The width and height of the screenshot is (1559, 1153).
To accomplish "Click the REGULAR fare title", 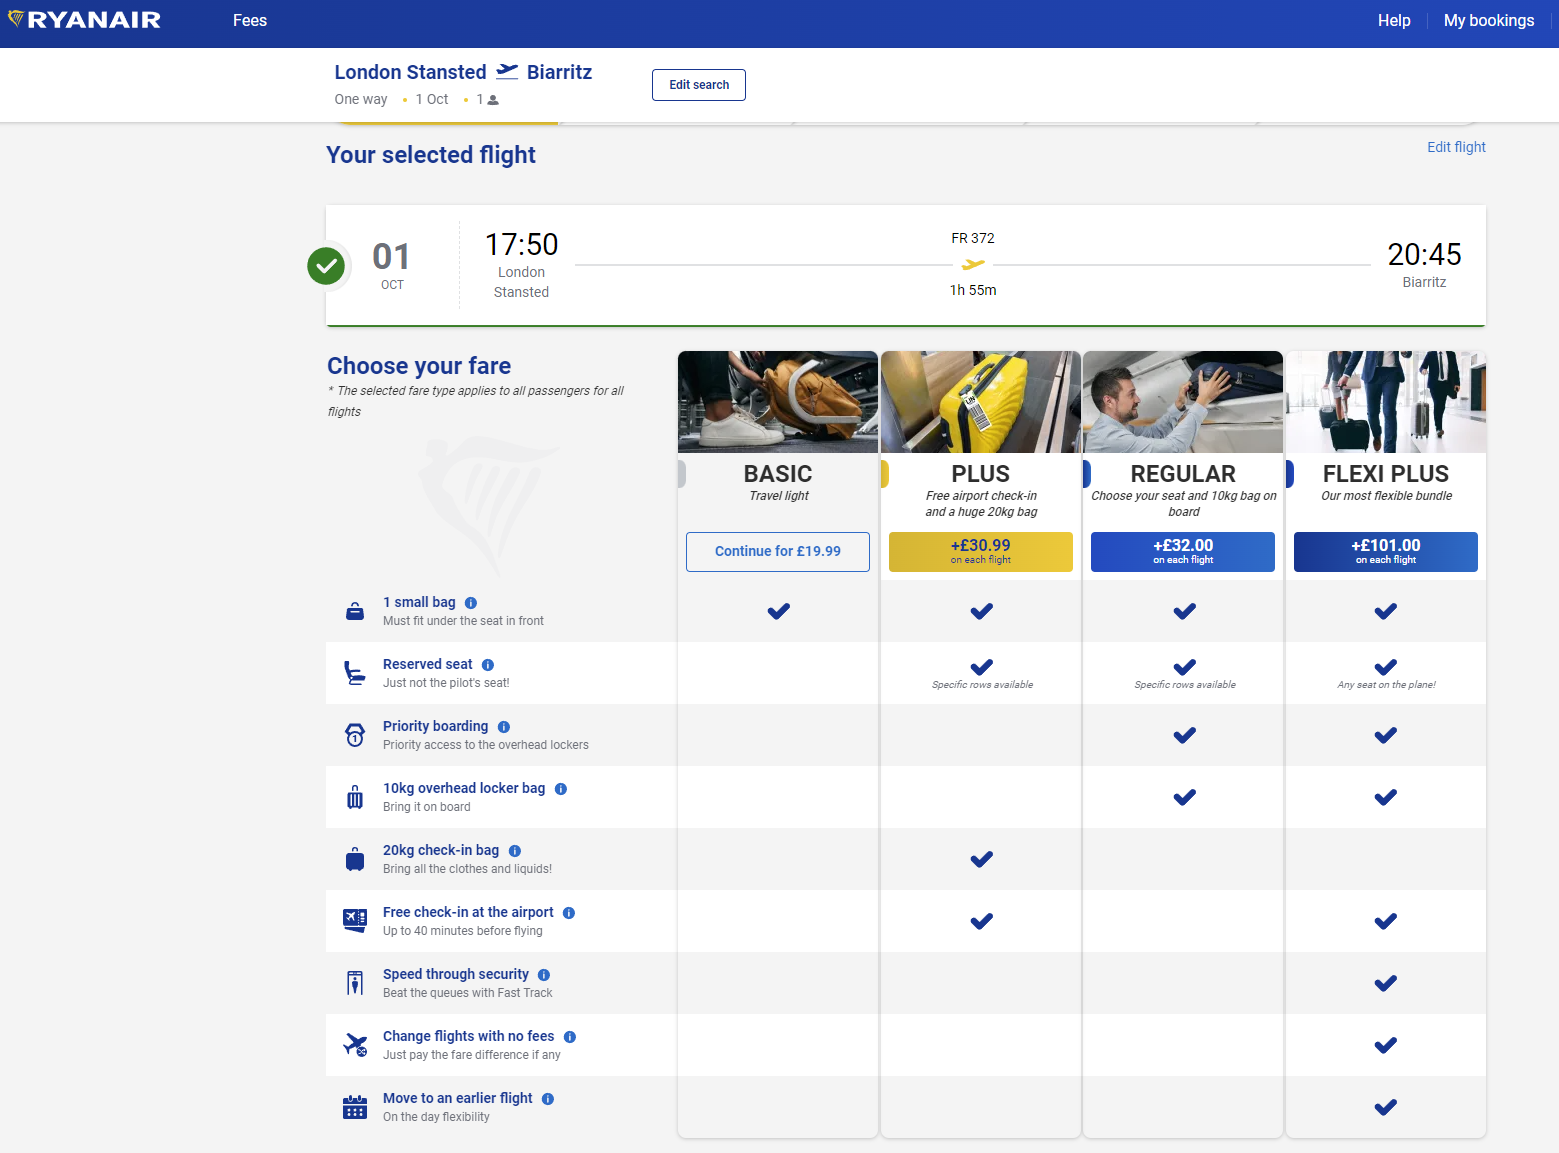I will point(1183,474).
